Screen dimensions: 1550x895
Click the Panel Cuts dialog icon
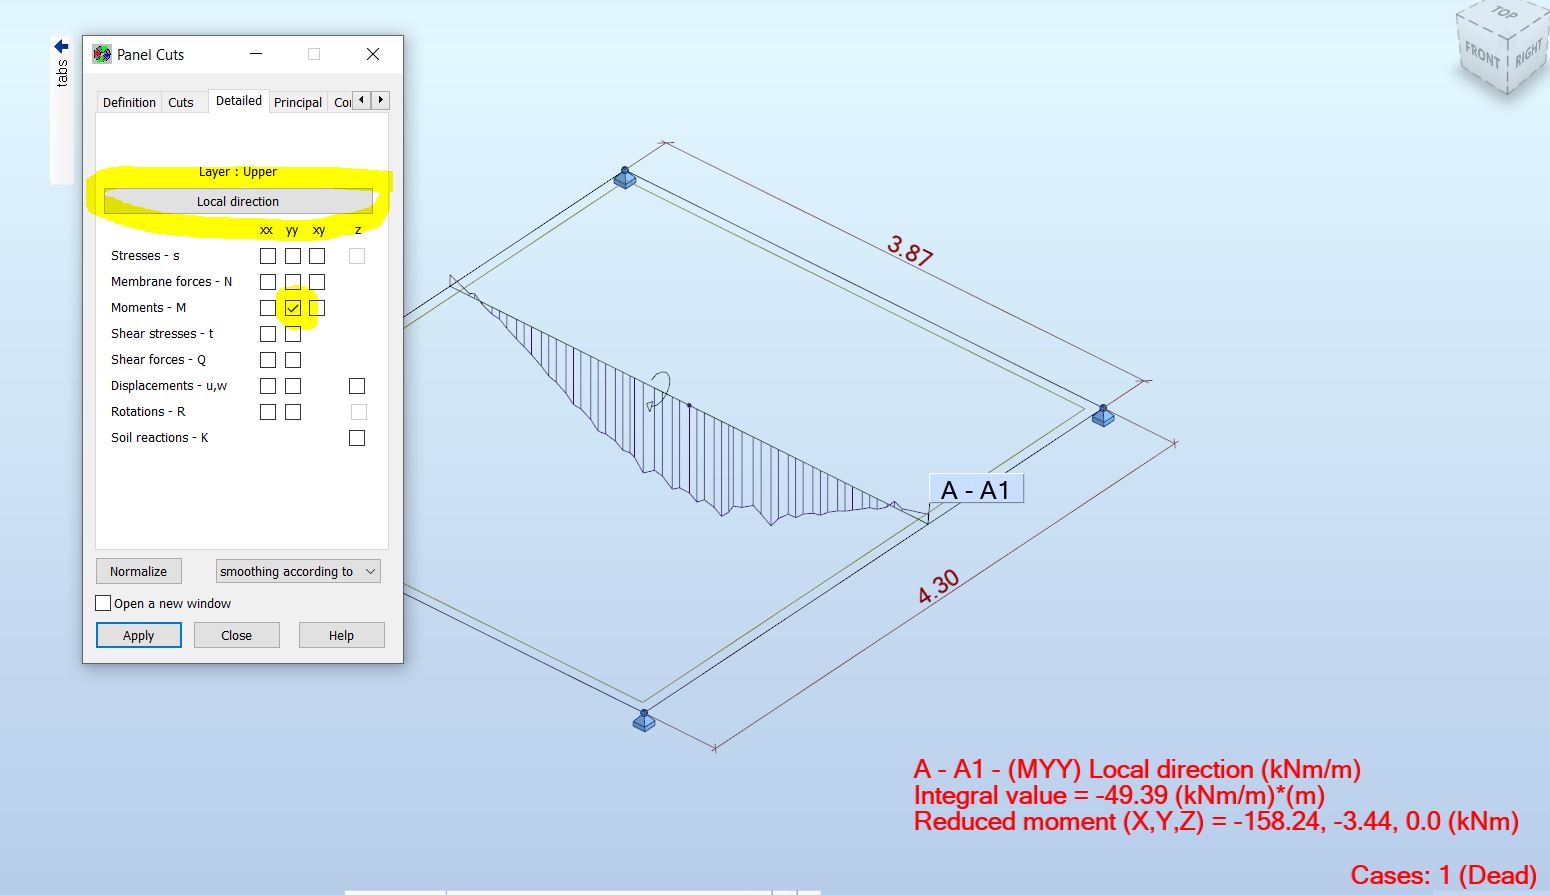tap(101, 54)
